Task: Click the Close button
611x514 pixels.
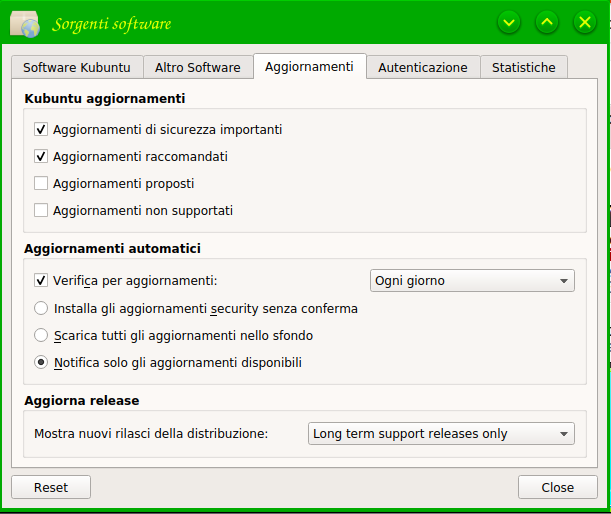Action: [x=558, y=487]
